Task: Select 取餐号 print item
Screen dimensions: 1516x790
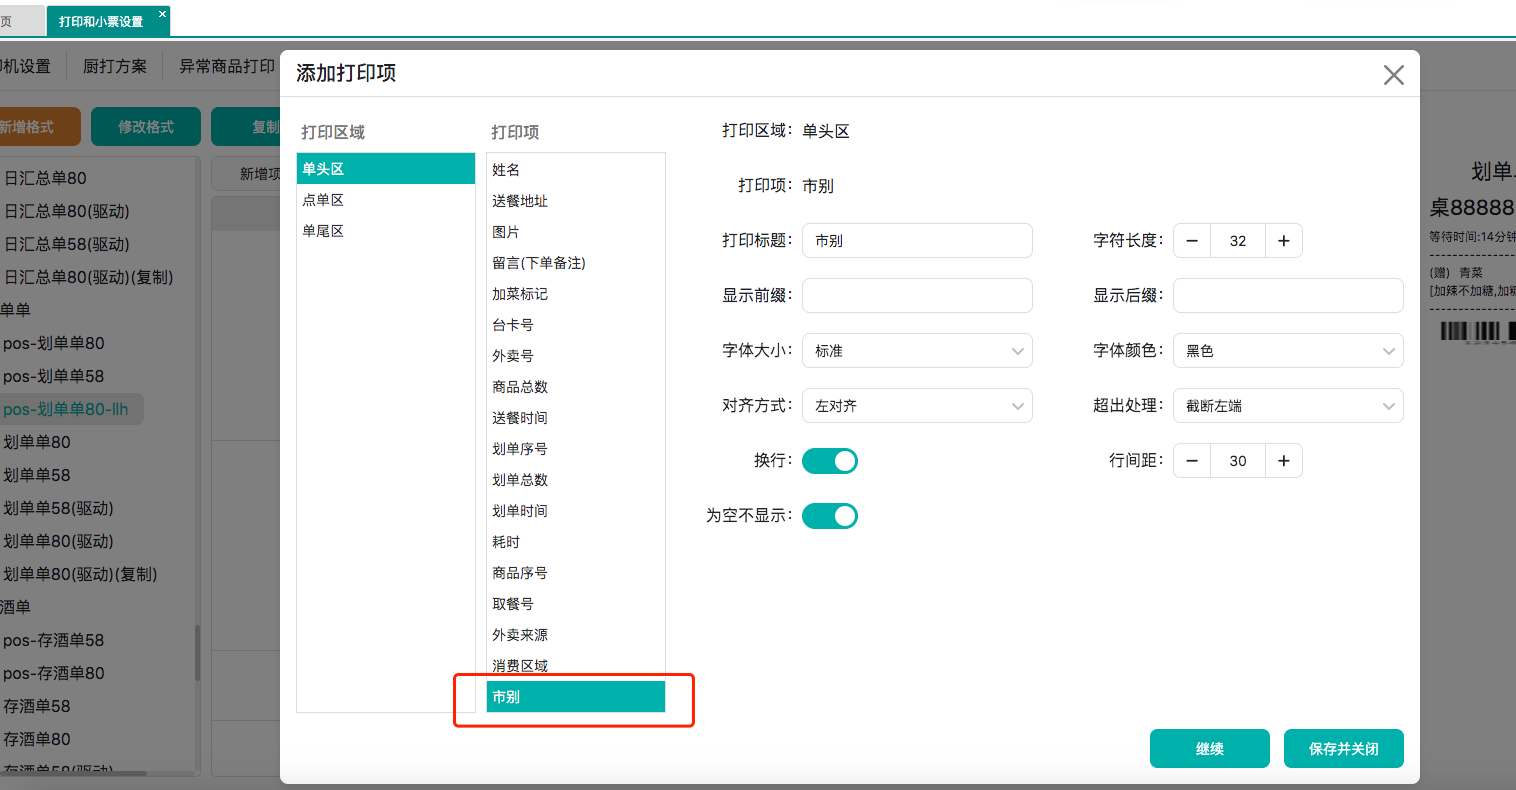Action: pyautogui.click(x=576, y=604)
